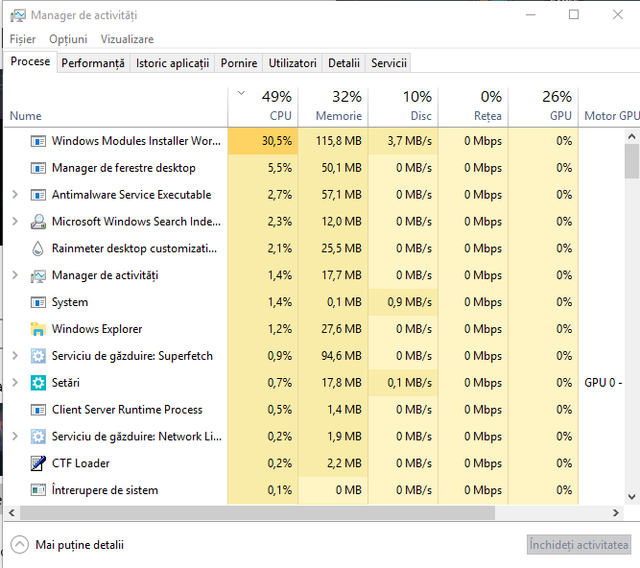Click the 94,6 MB Superfetch memory cell
Viewport: 640px width, 568px height.
[x=333, y=356]
